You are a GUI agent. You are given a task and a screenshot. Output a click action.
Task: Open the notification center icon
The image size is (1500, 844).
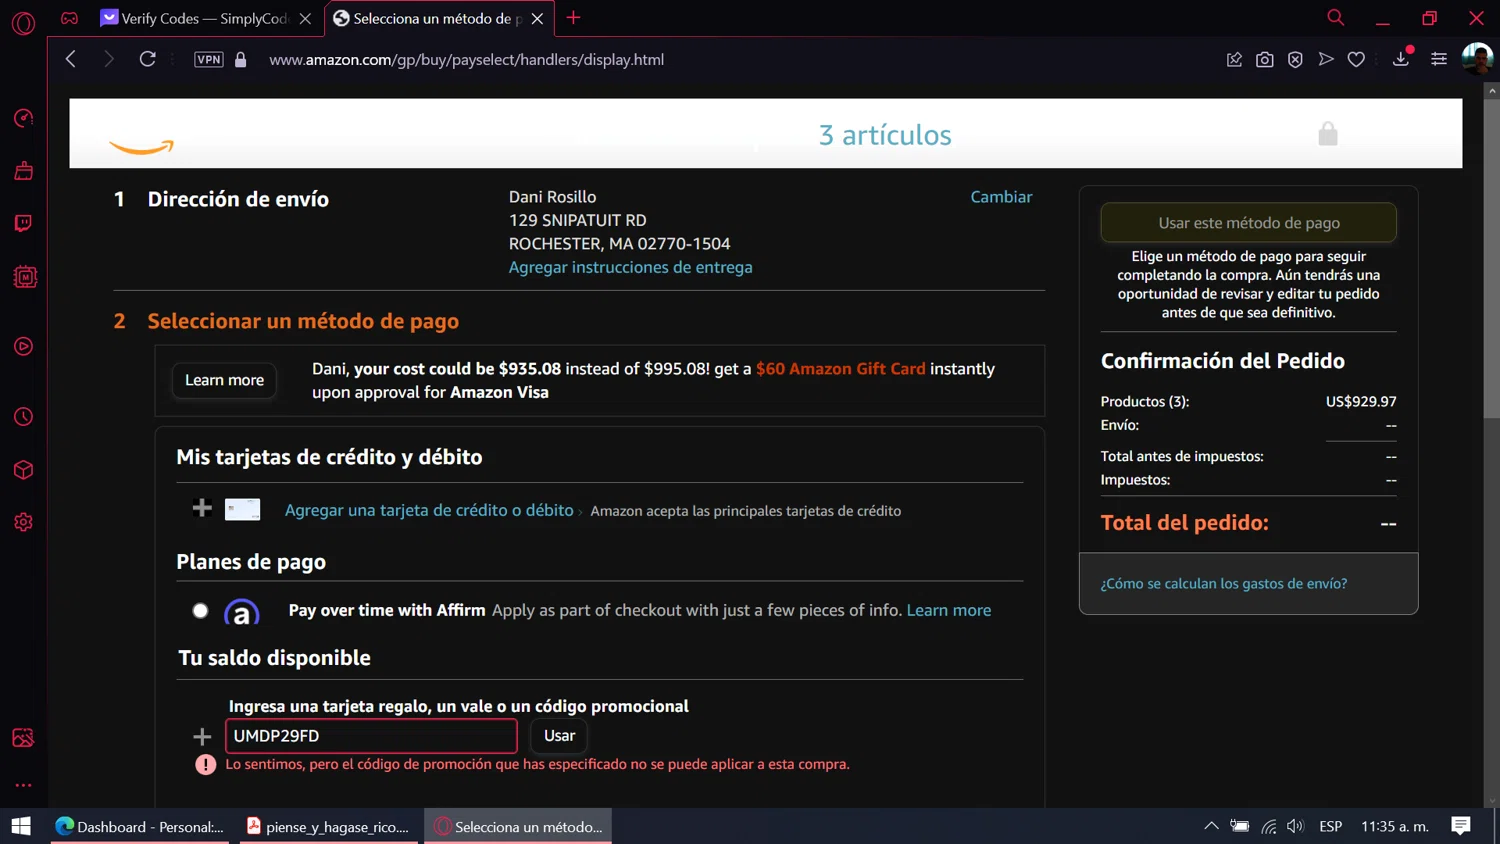tap(1461, 826)
